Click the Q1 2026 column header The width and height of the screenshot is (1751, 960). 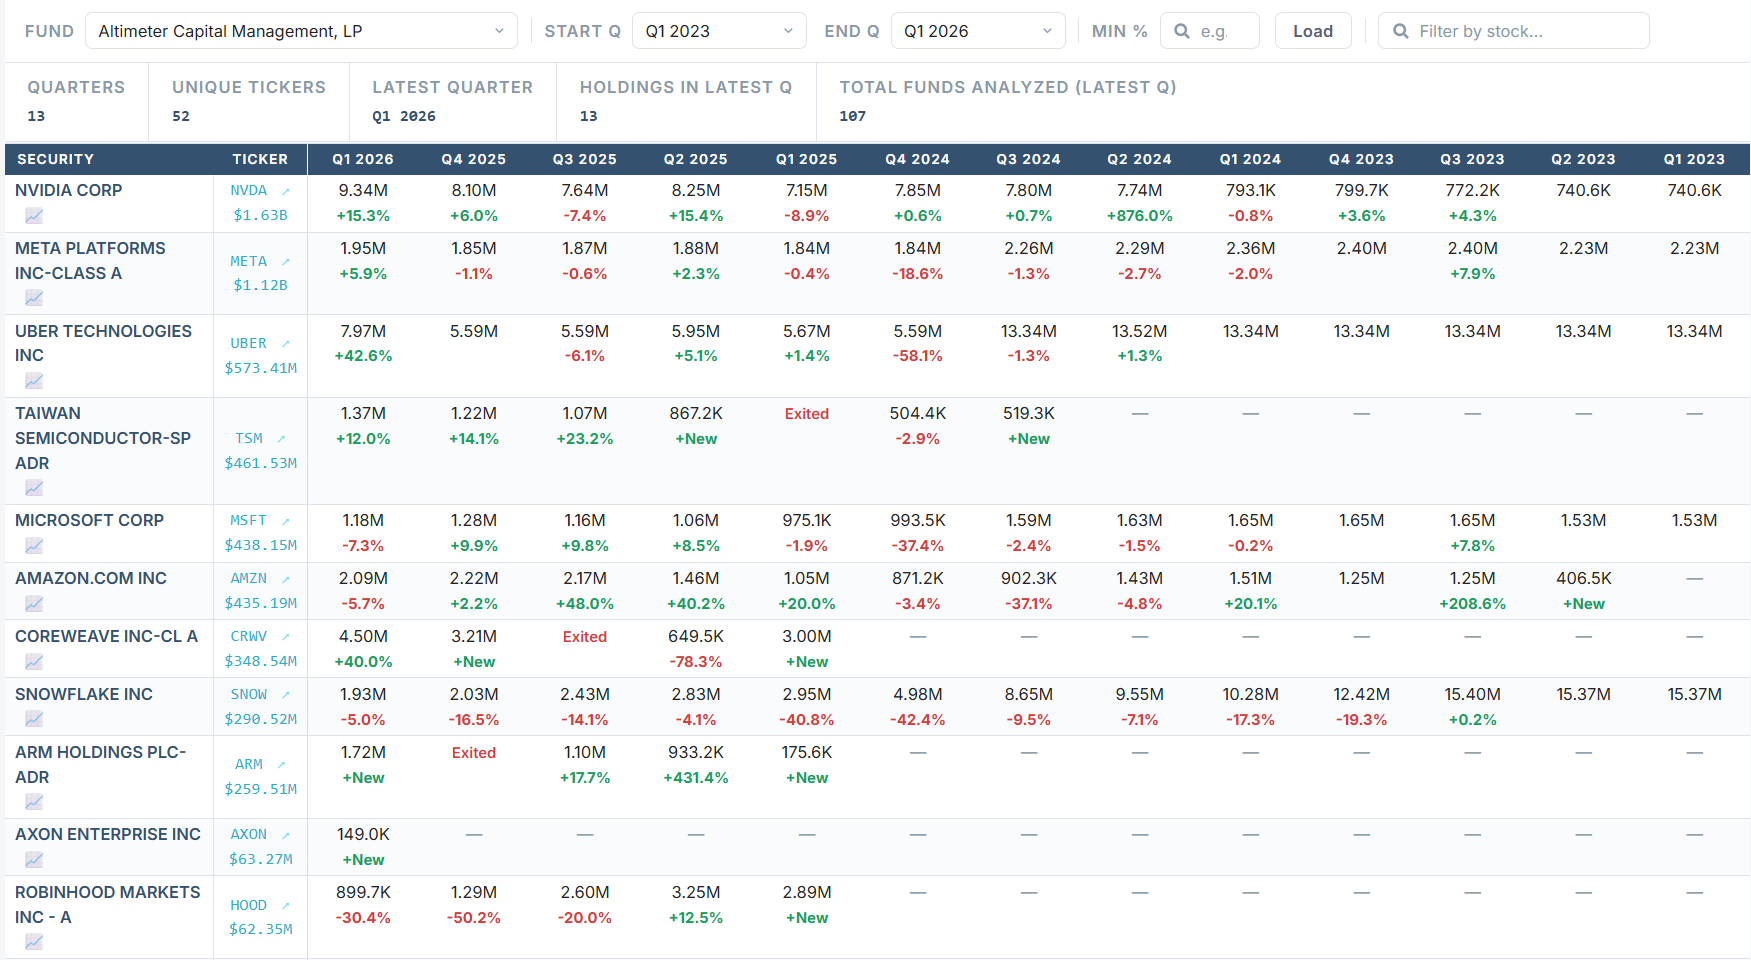point(363,159)
